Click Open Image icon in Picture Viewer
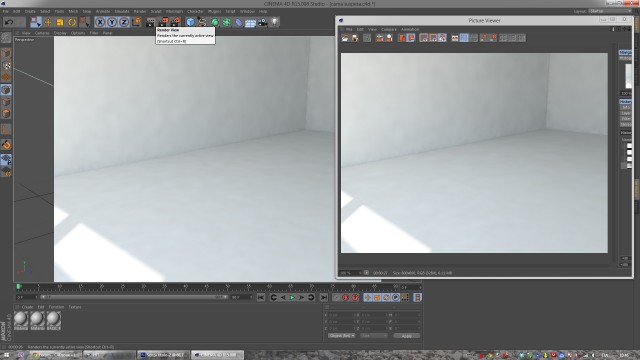 345,38
